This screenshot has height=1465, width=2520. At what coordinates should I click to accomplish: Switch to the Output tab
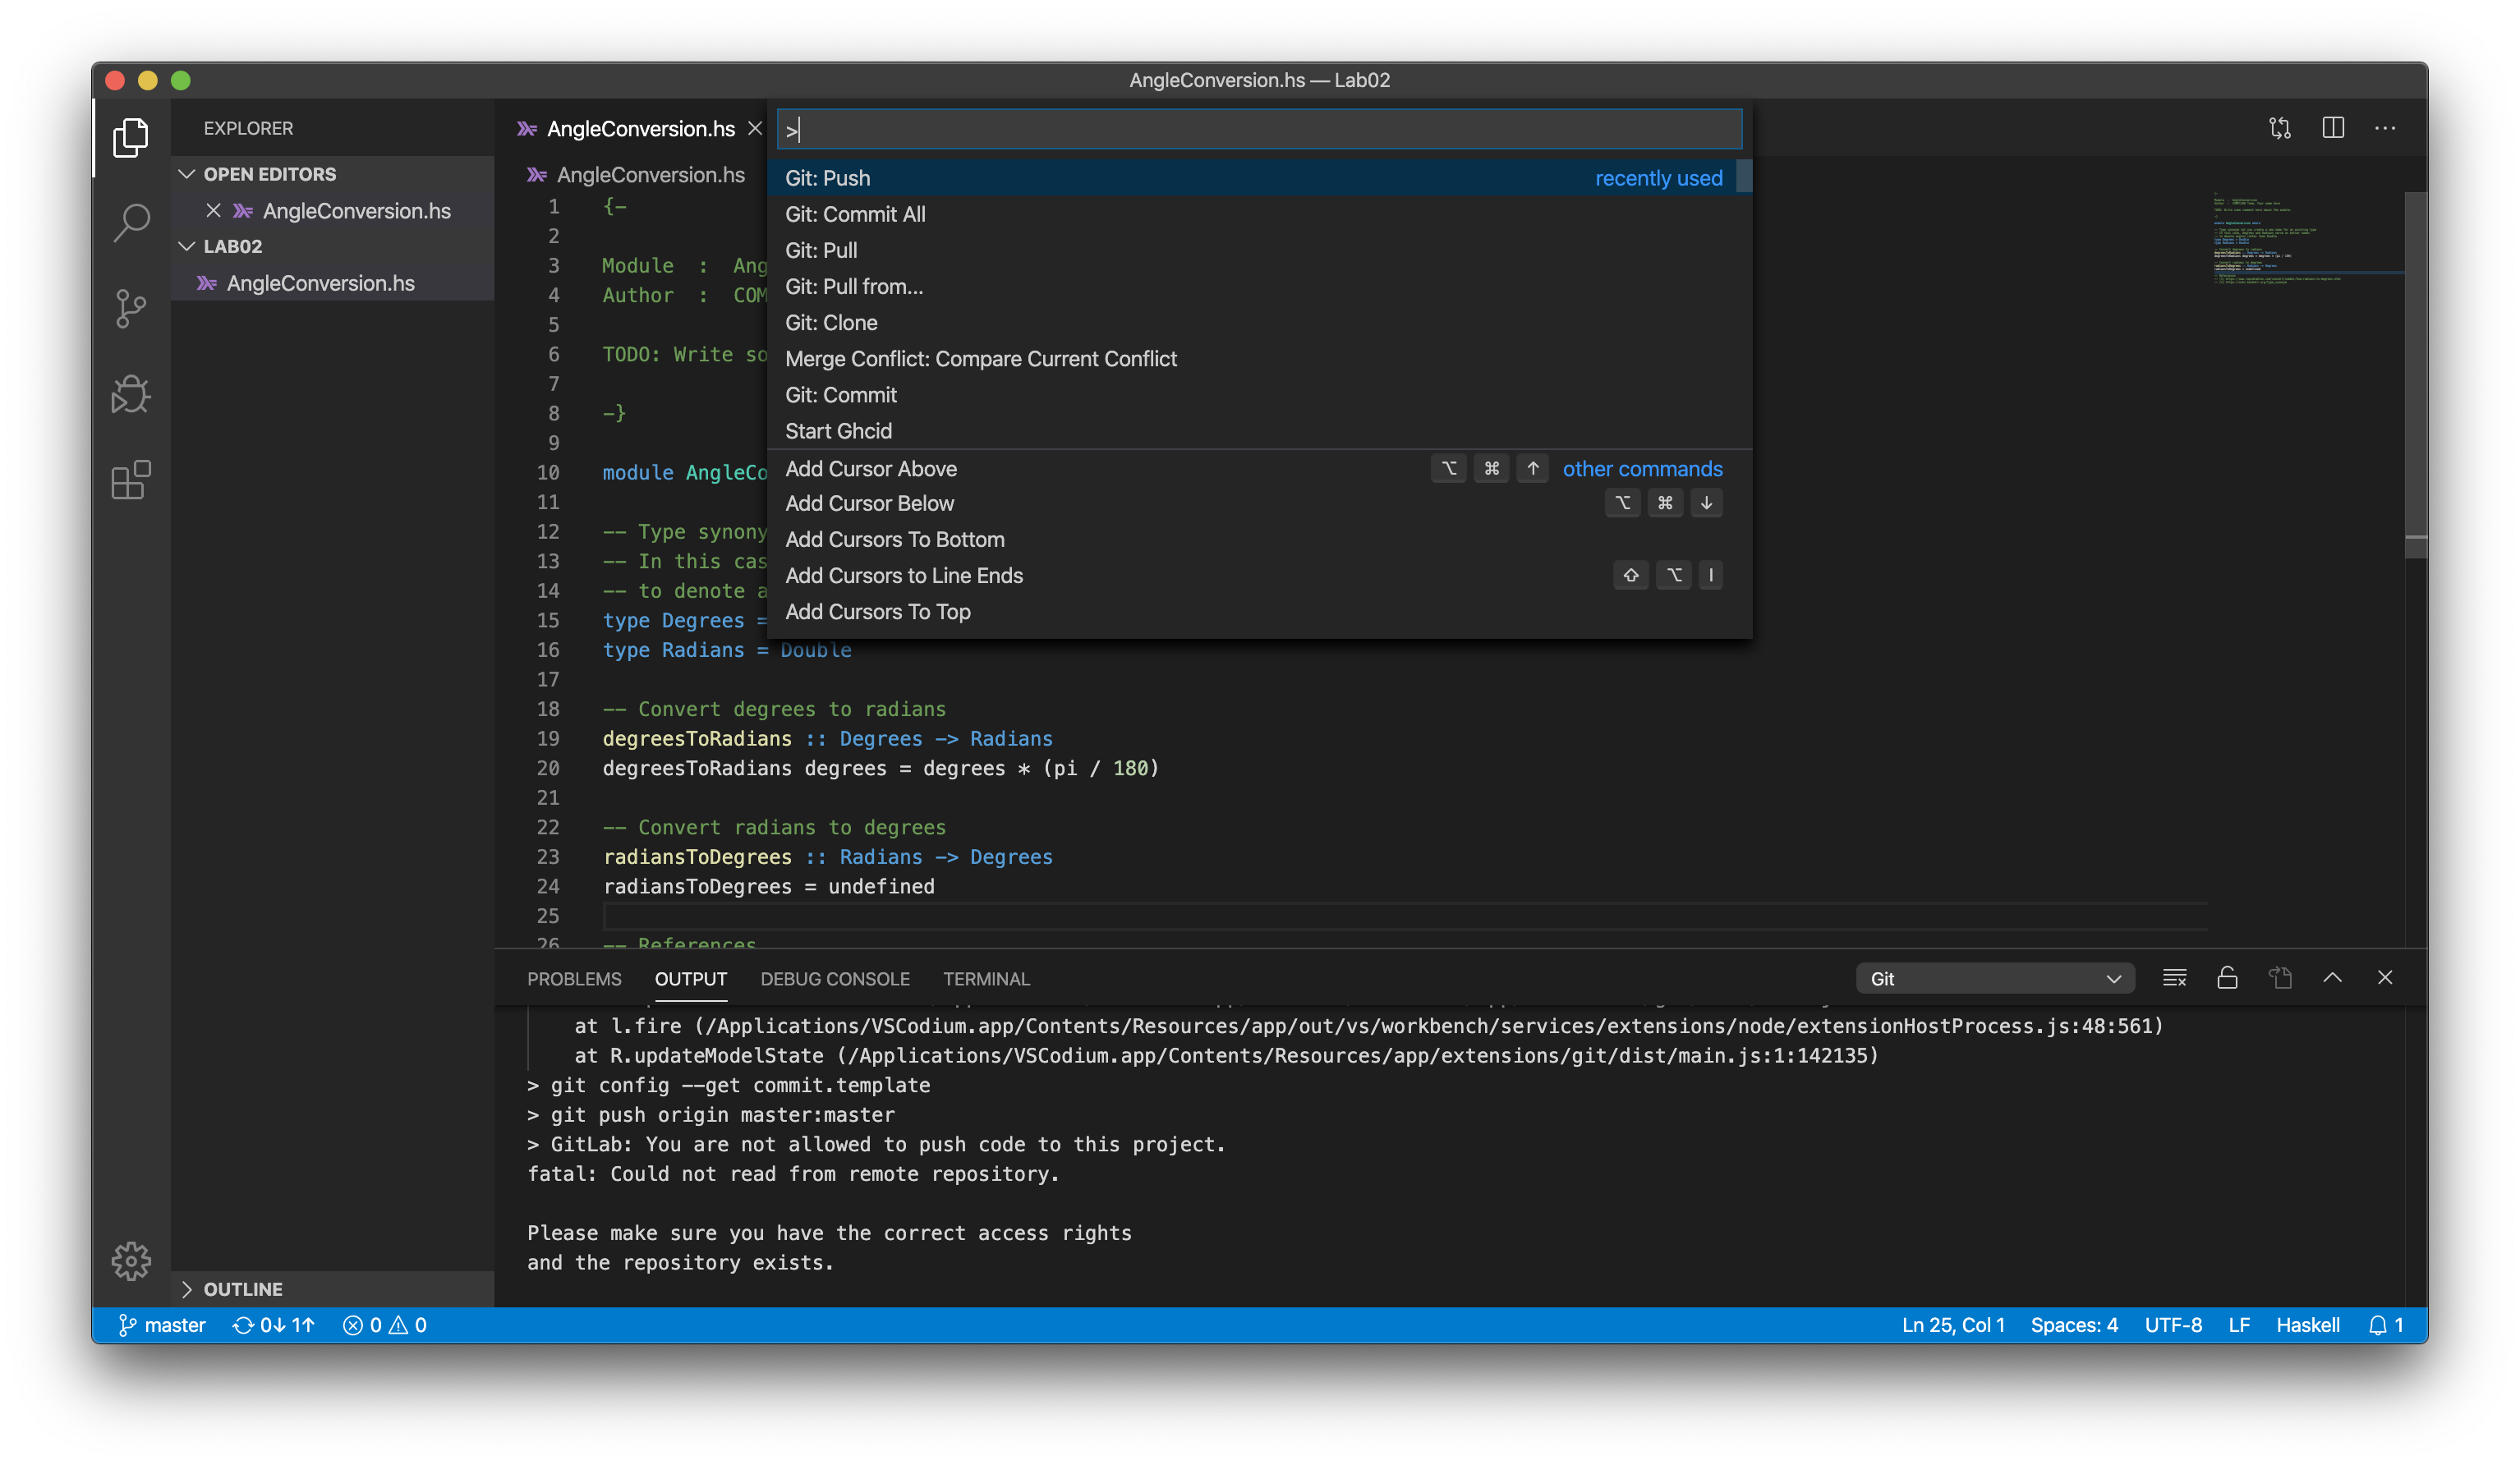coord(691,978)
